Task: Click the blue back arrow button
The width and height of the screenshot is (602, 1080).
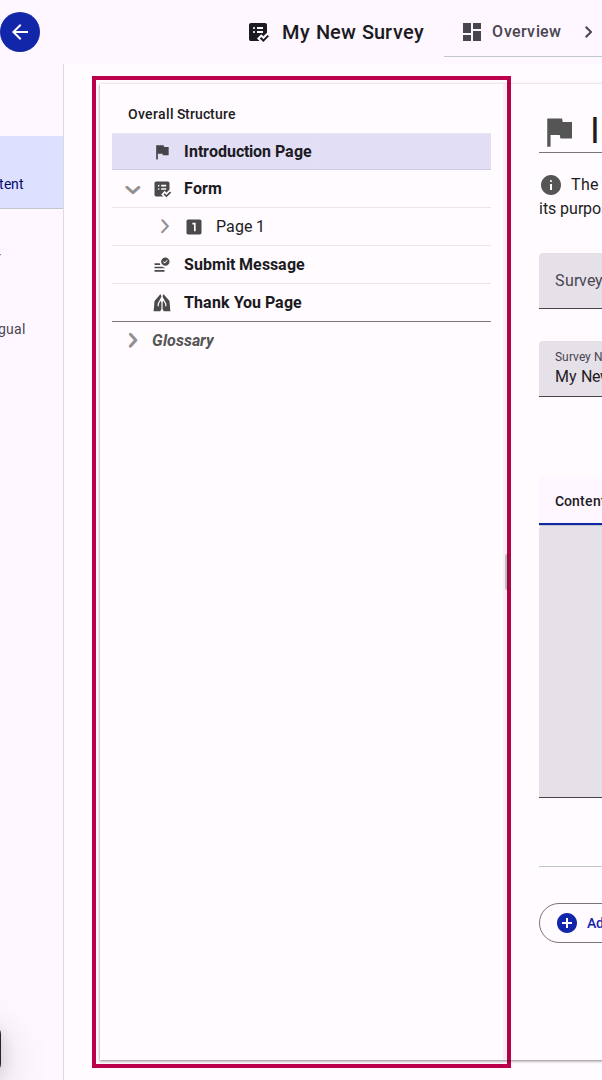Action: pos(19,32)
